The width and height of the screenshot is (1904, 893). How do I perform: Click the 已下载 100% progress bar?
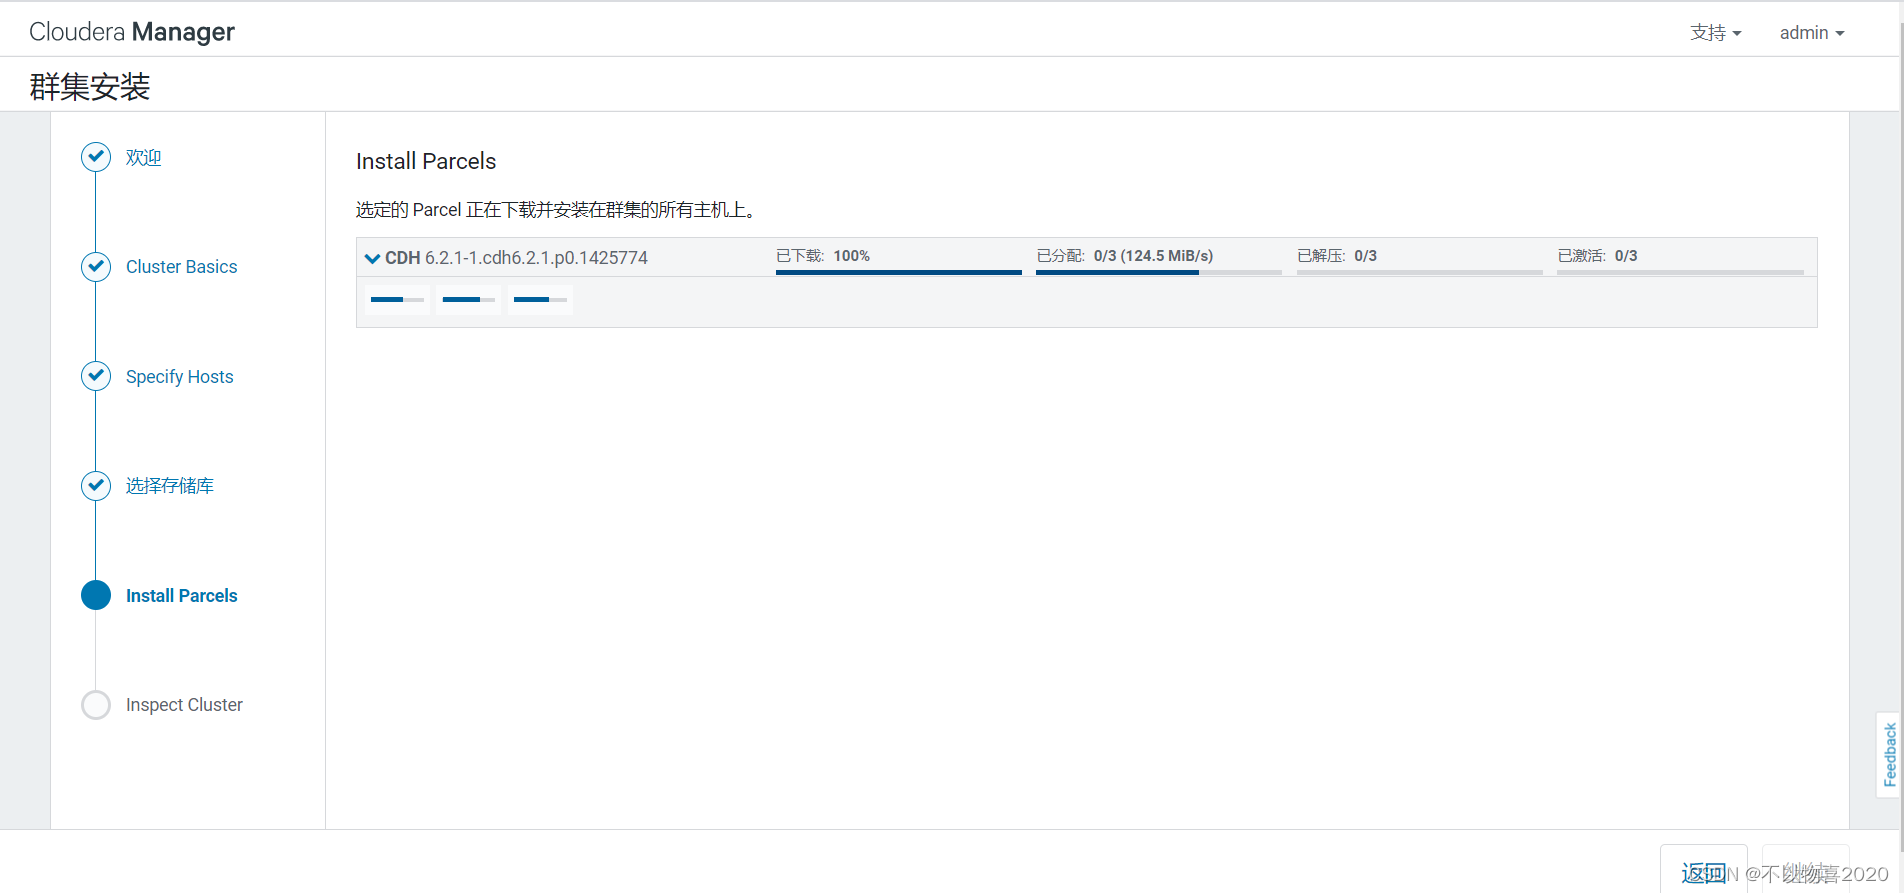(x=899, y=272)
